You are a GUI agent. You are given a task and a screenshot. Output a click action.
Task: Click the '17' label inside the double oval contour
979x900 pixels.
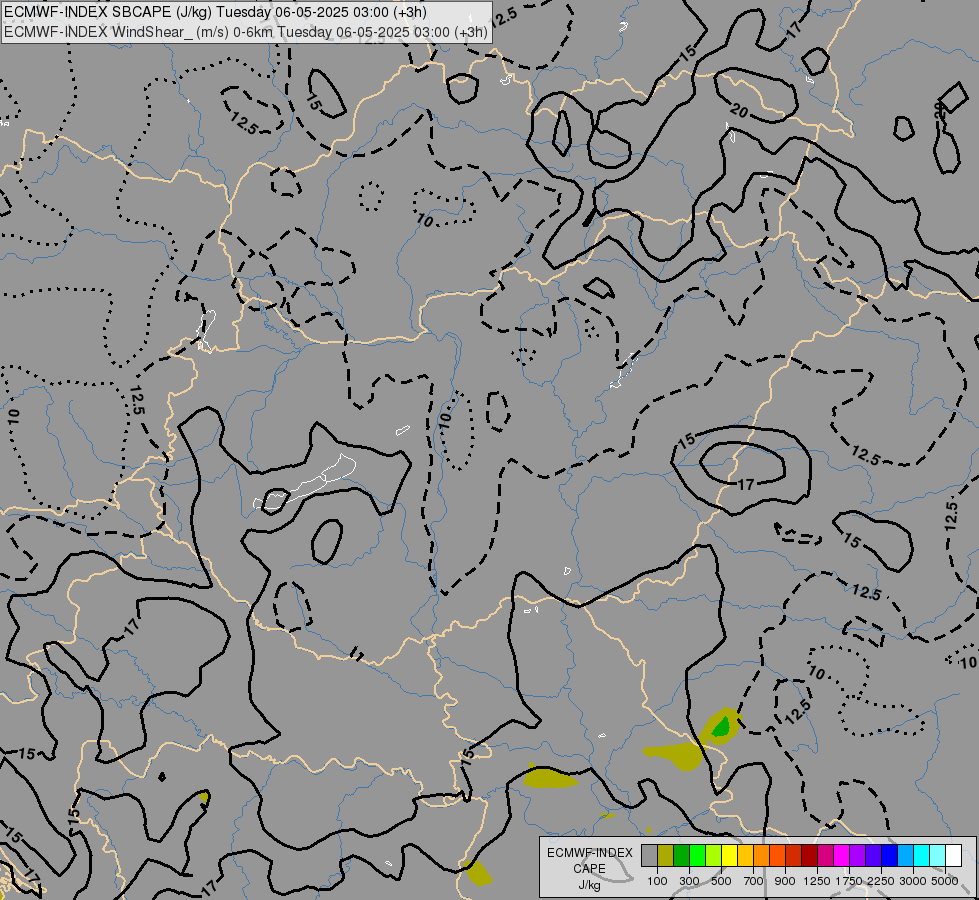(x=746, y=484)
